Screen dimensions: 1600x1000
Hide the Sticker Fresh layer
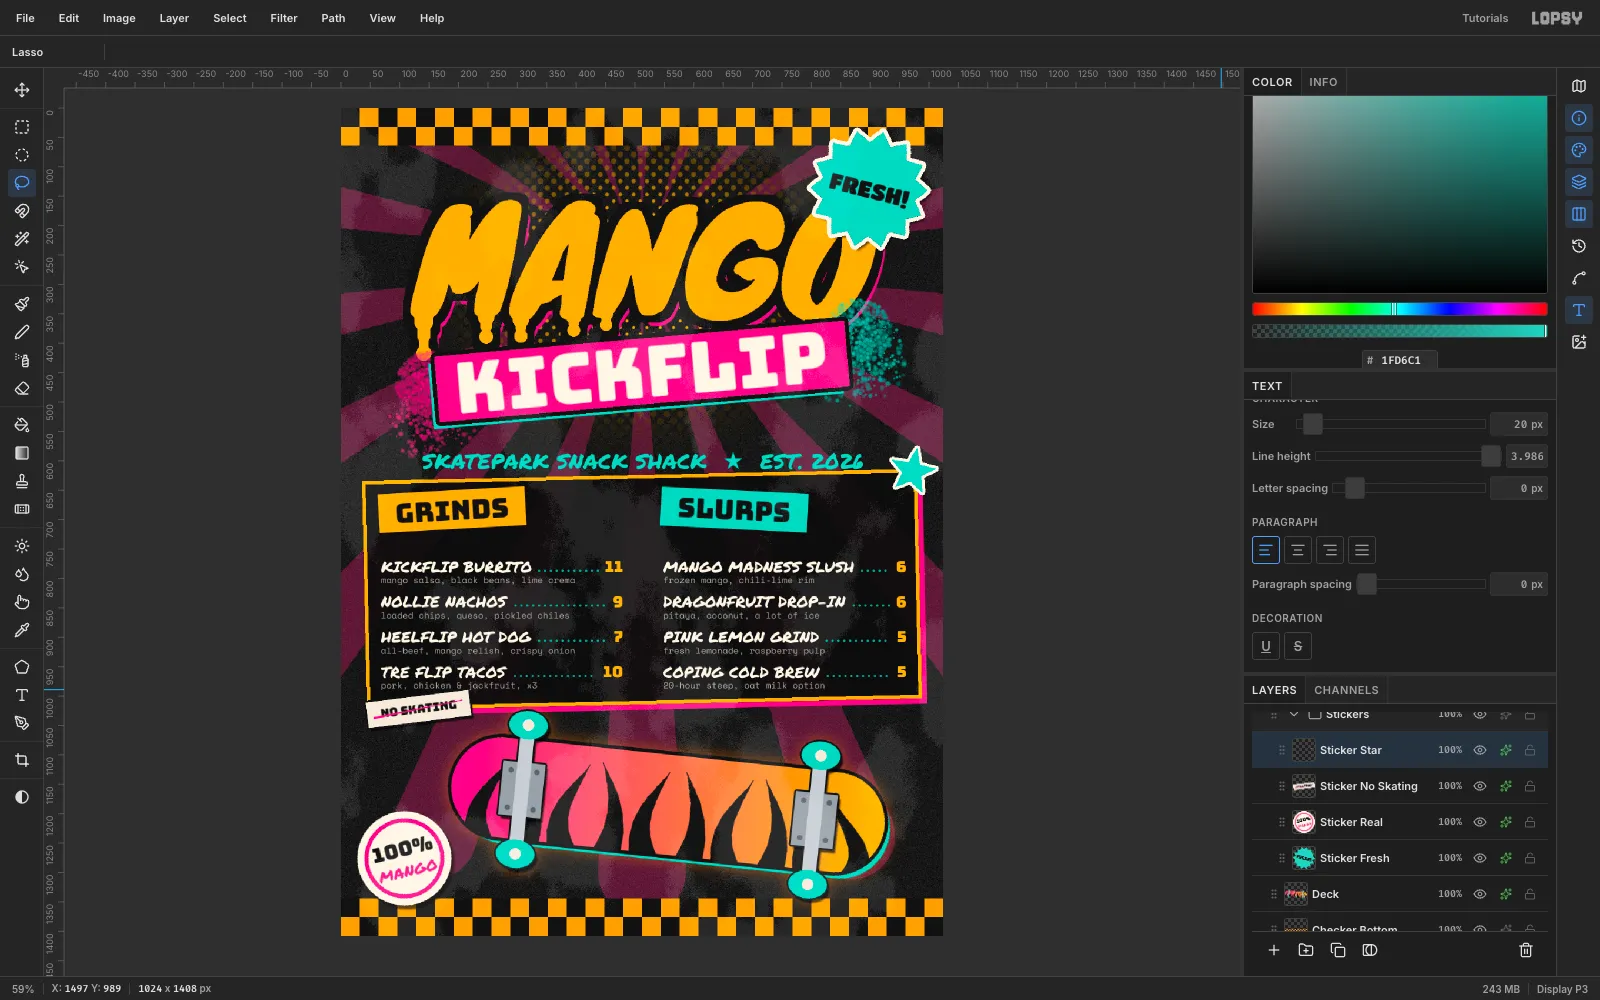click(1480, 858)
